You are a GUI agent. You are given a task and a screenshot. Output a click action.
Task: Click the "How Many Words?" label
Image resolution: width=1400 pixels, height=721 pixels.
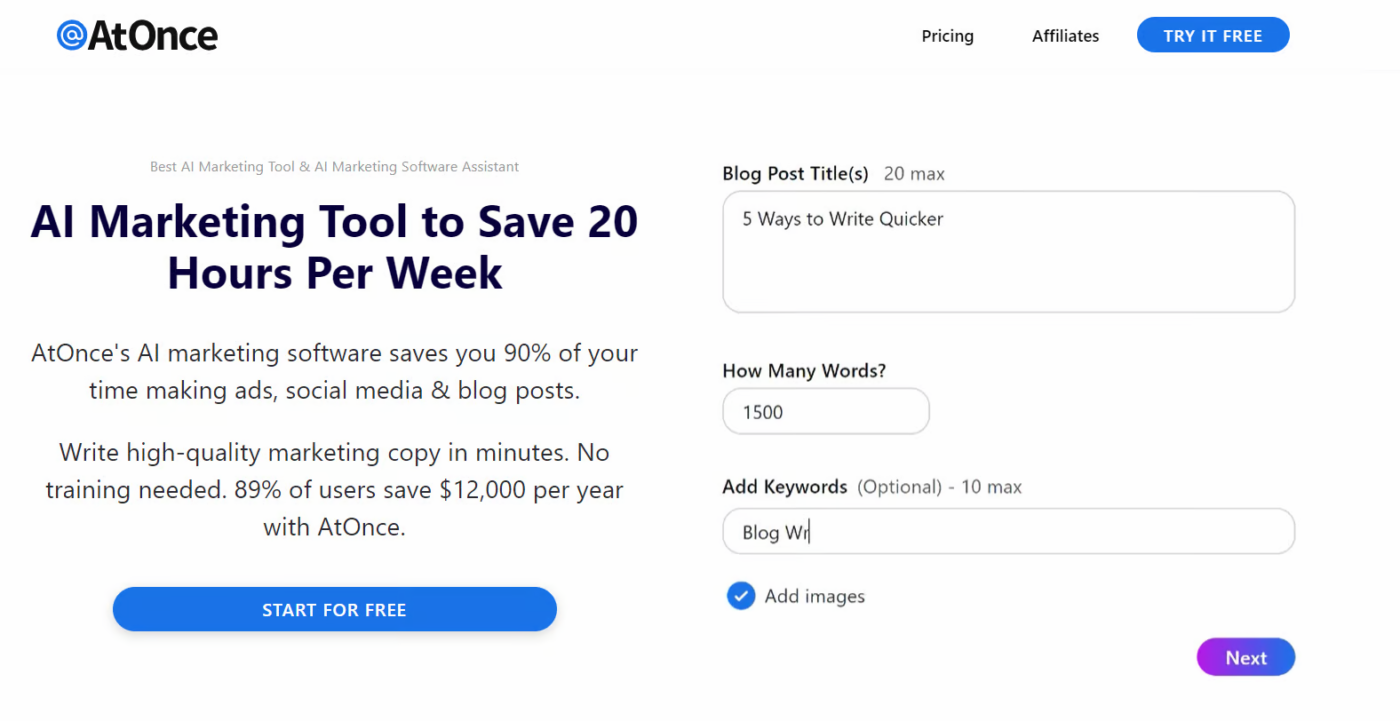[x=804, y=370]
